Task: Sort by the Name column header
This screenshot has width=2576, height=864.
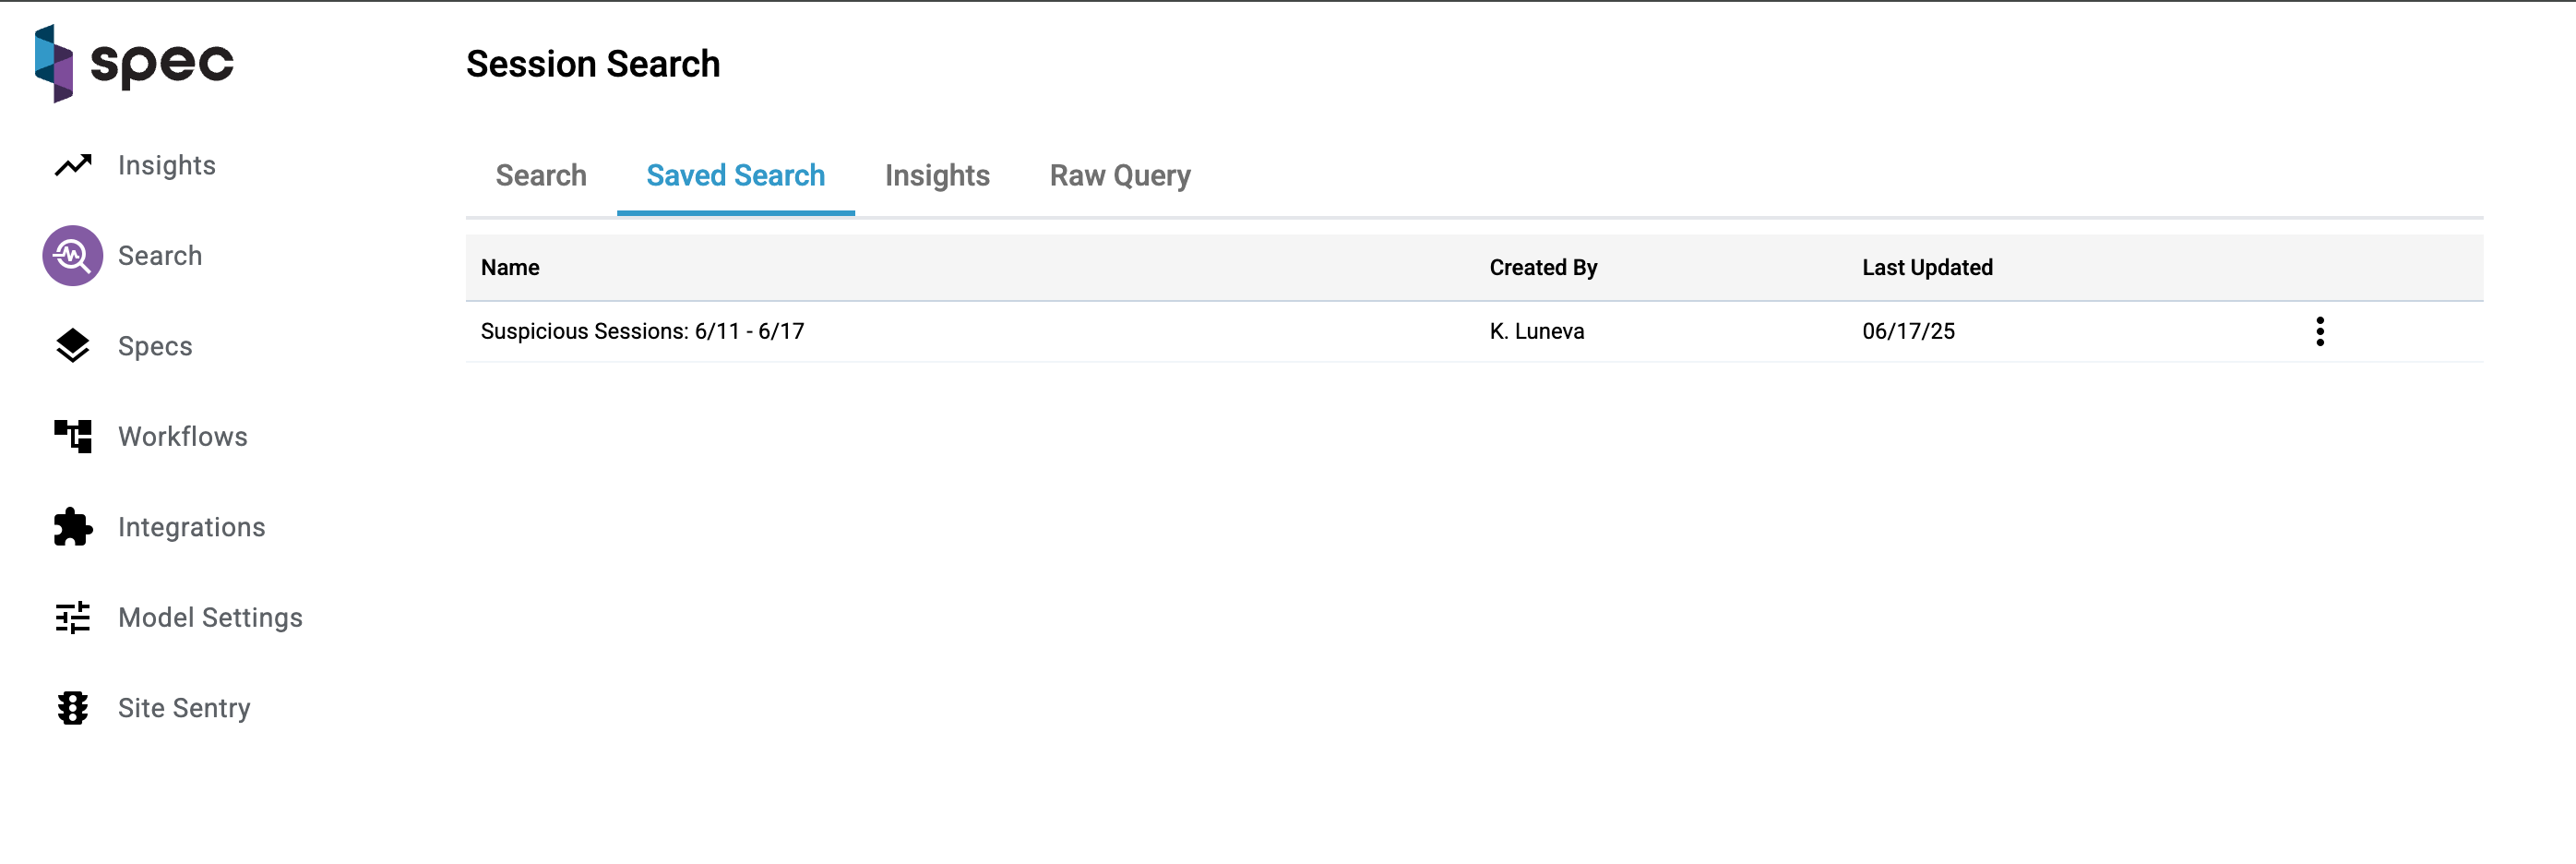Action: click(x=510, y=268)
